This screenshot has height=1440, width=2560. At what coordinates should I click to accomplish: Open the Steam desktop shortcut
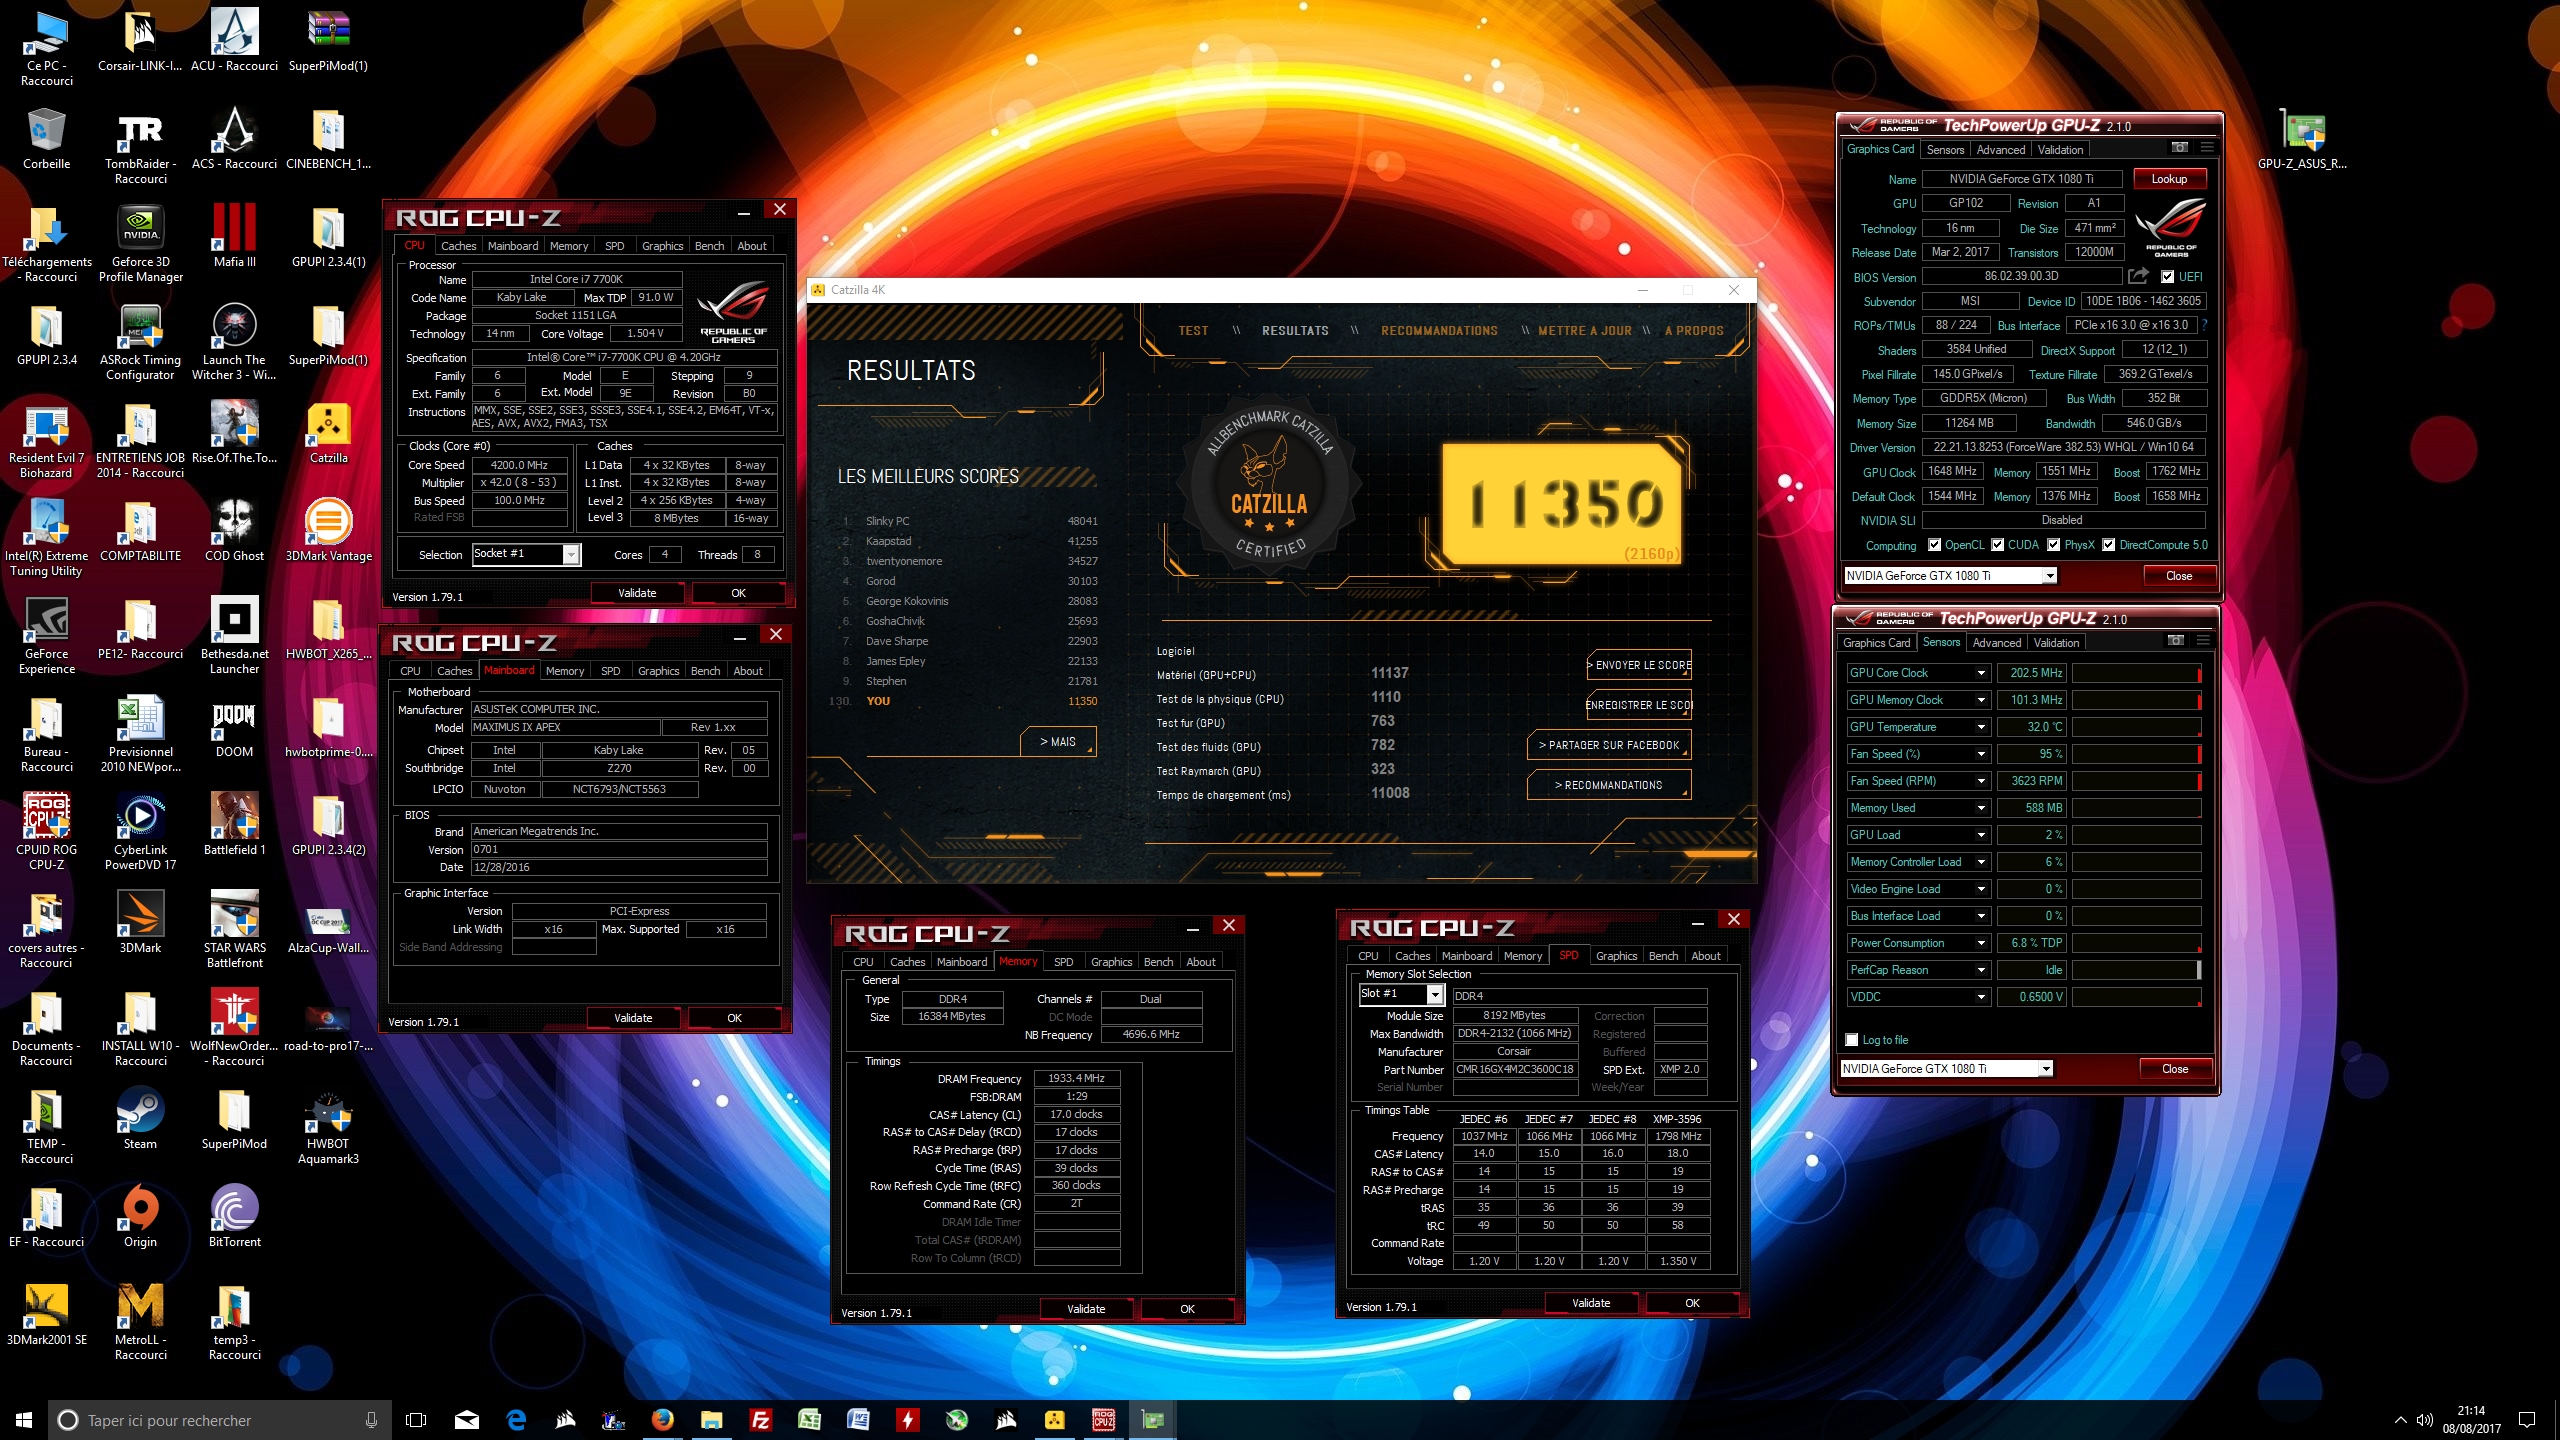(140, 1118)
